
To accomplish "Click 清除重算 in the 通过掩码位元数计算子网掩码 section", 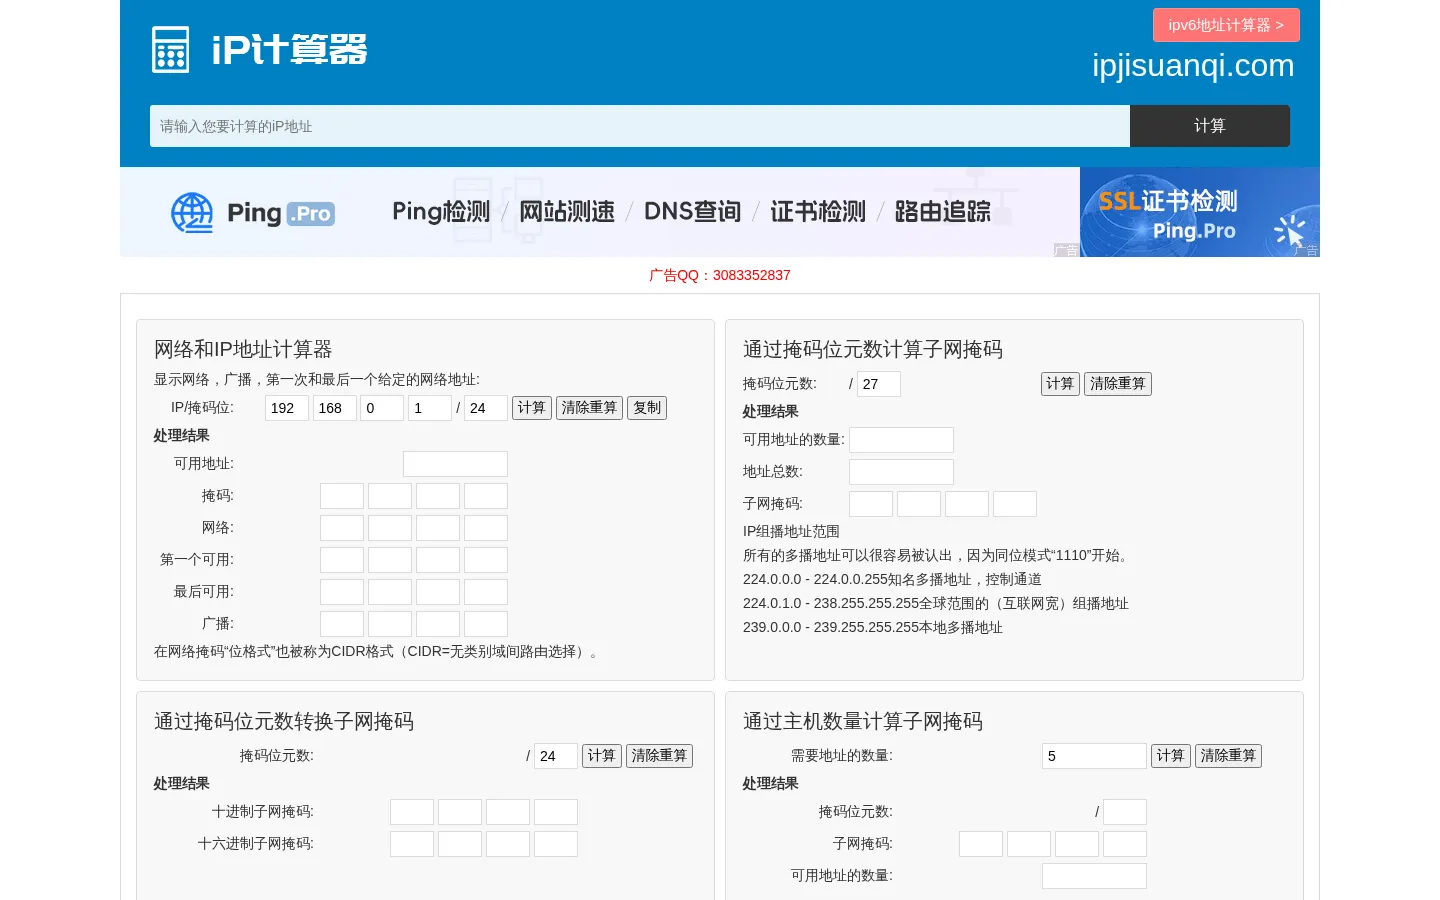I will tap(1118, 384).
